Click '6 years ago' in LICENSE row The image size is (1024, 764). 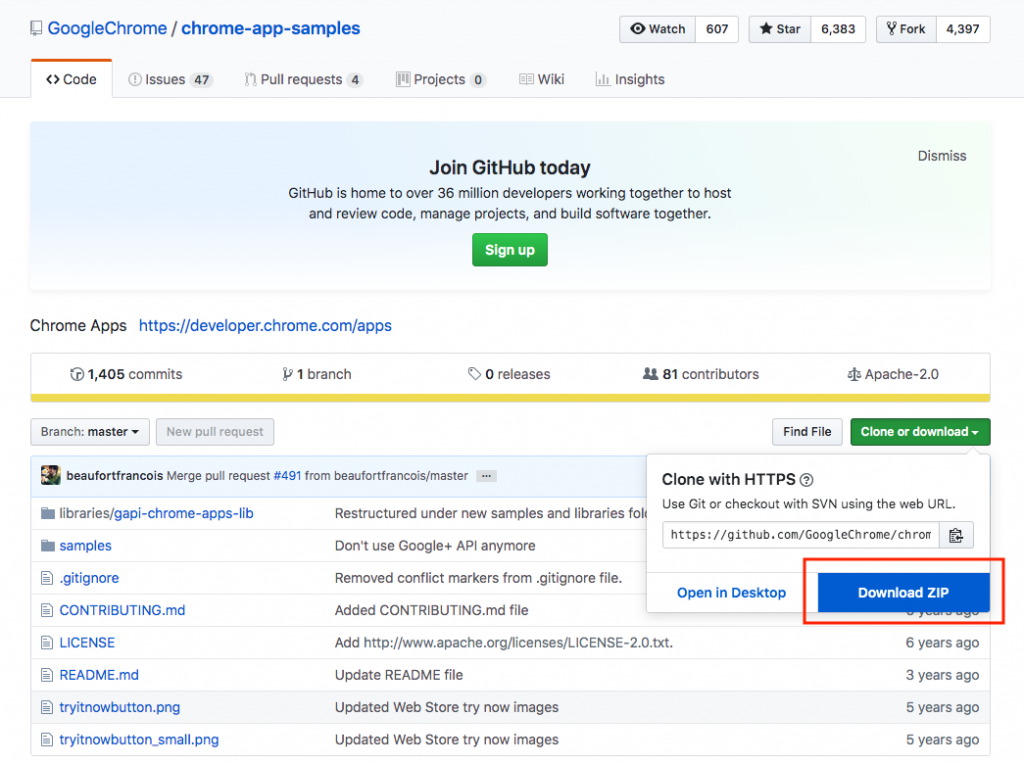pos(942,643)
